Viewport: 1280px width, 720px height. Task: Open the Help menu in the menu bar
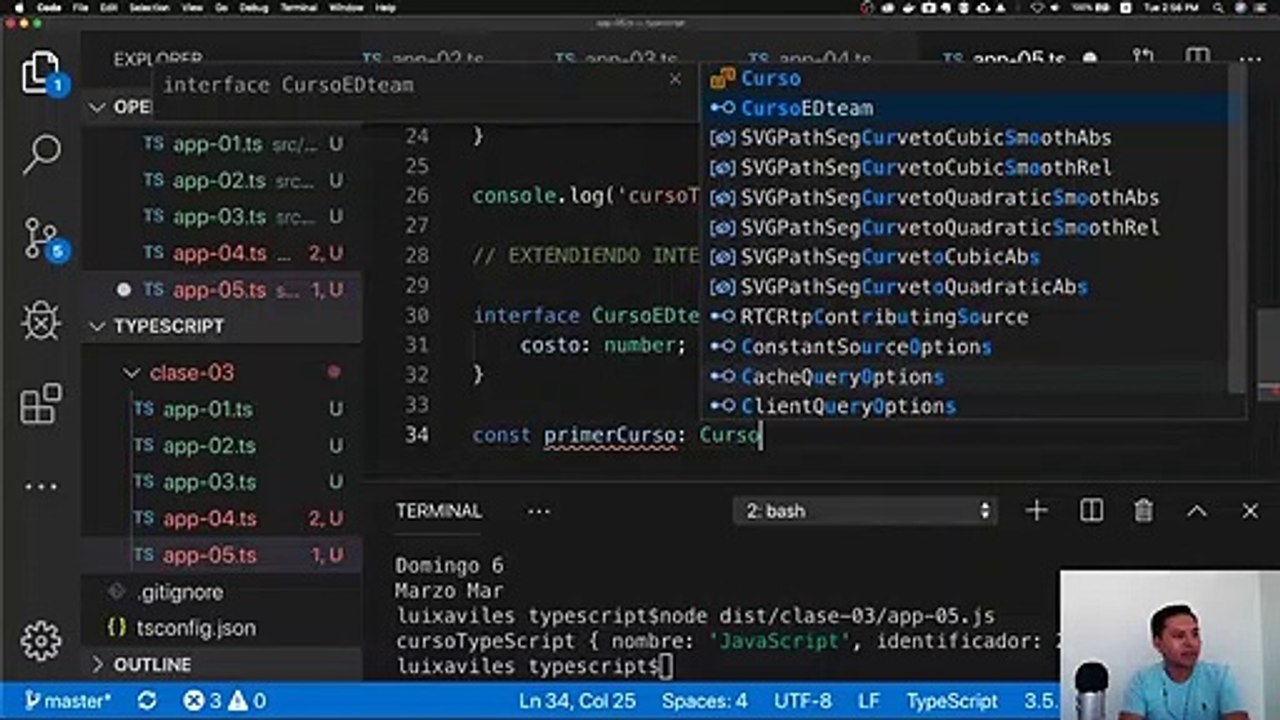pos(385,7)
